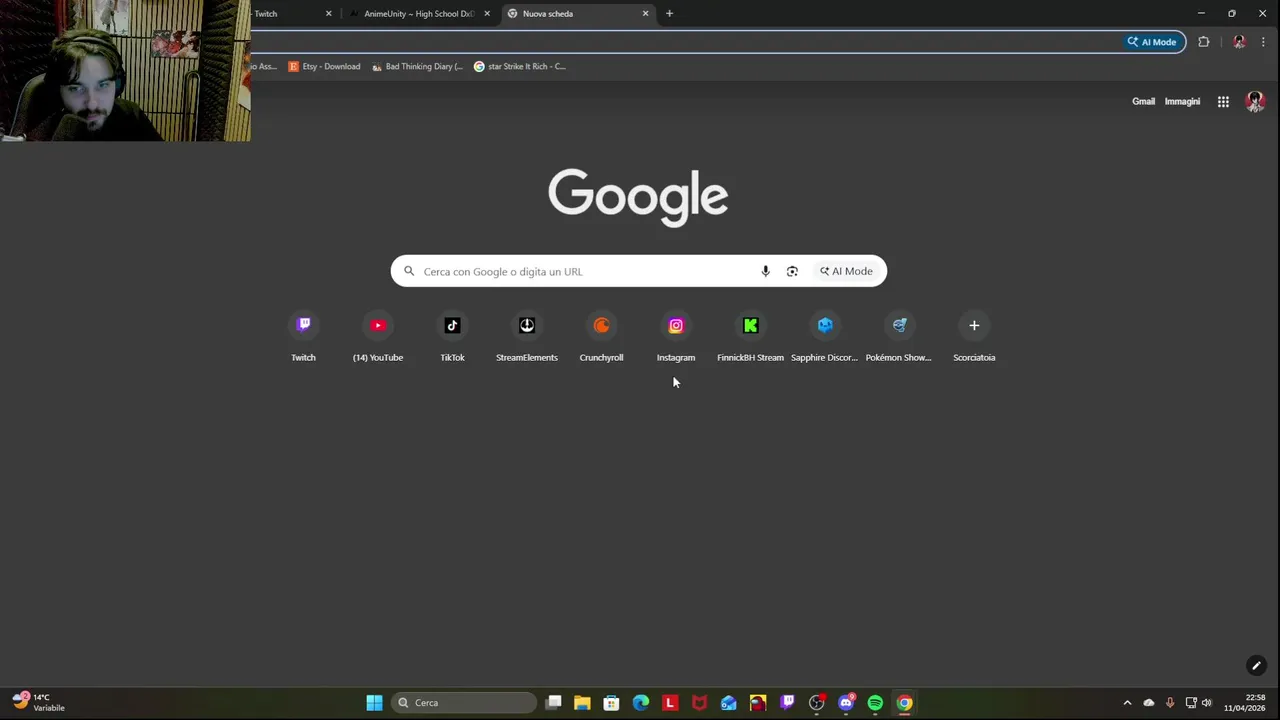Open the Chrome three-dot menu
Viewport: 1280px width, 720px height.
(1263, 42)
